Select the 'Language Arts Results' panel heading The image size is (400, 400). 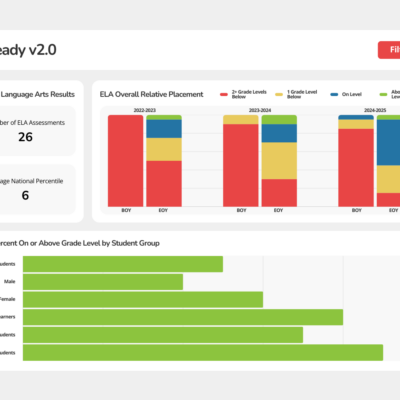pyautogui.click(x=37, y=94)
